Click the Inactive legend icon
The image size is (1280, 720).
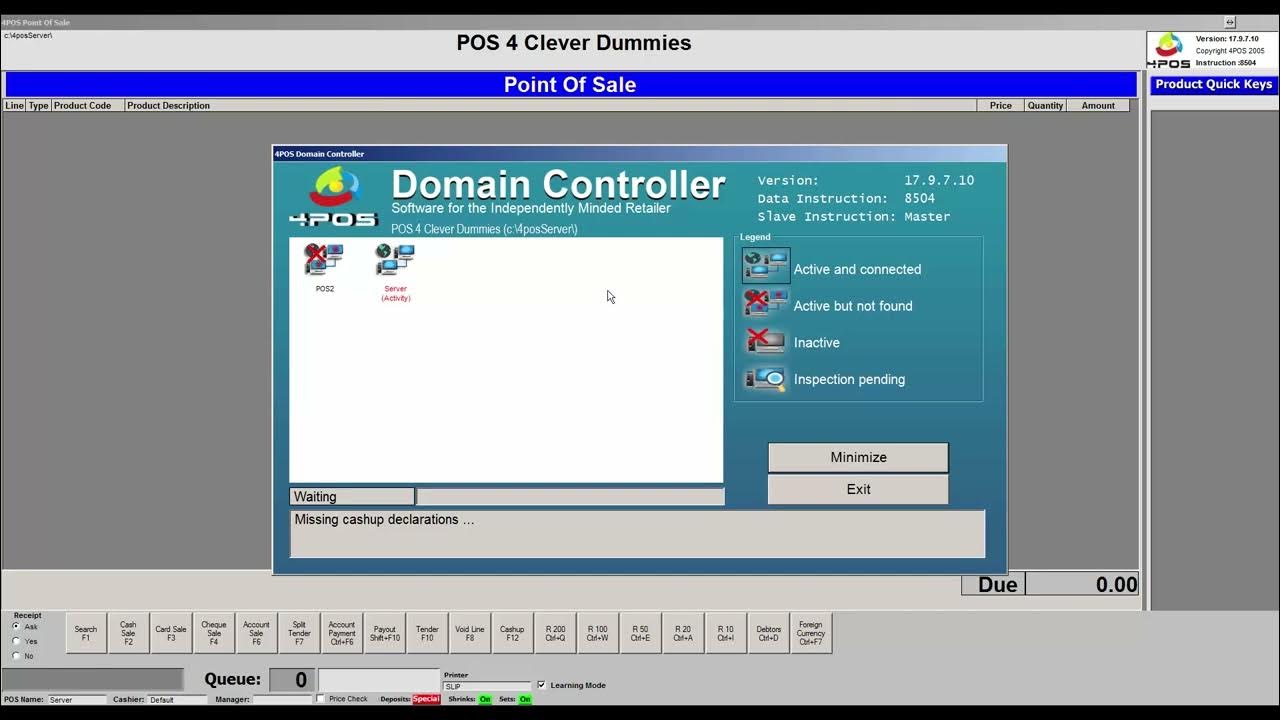click(x=766, y=341)
